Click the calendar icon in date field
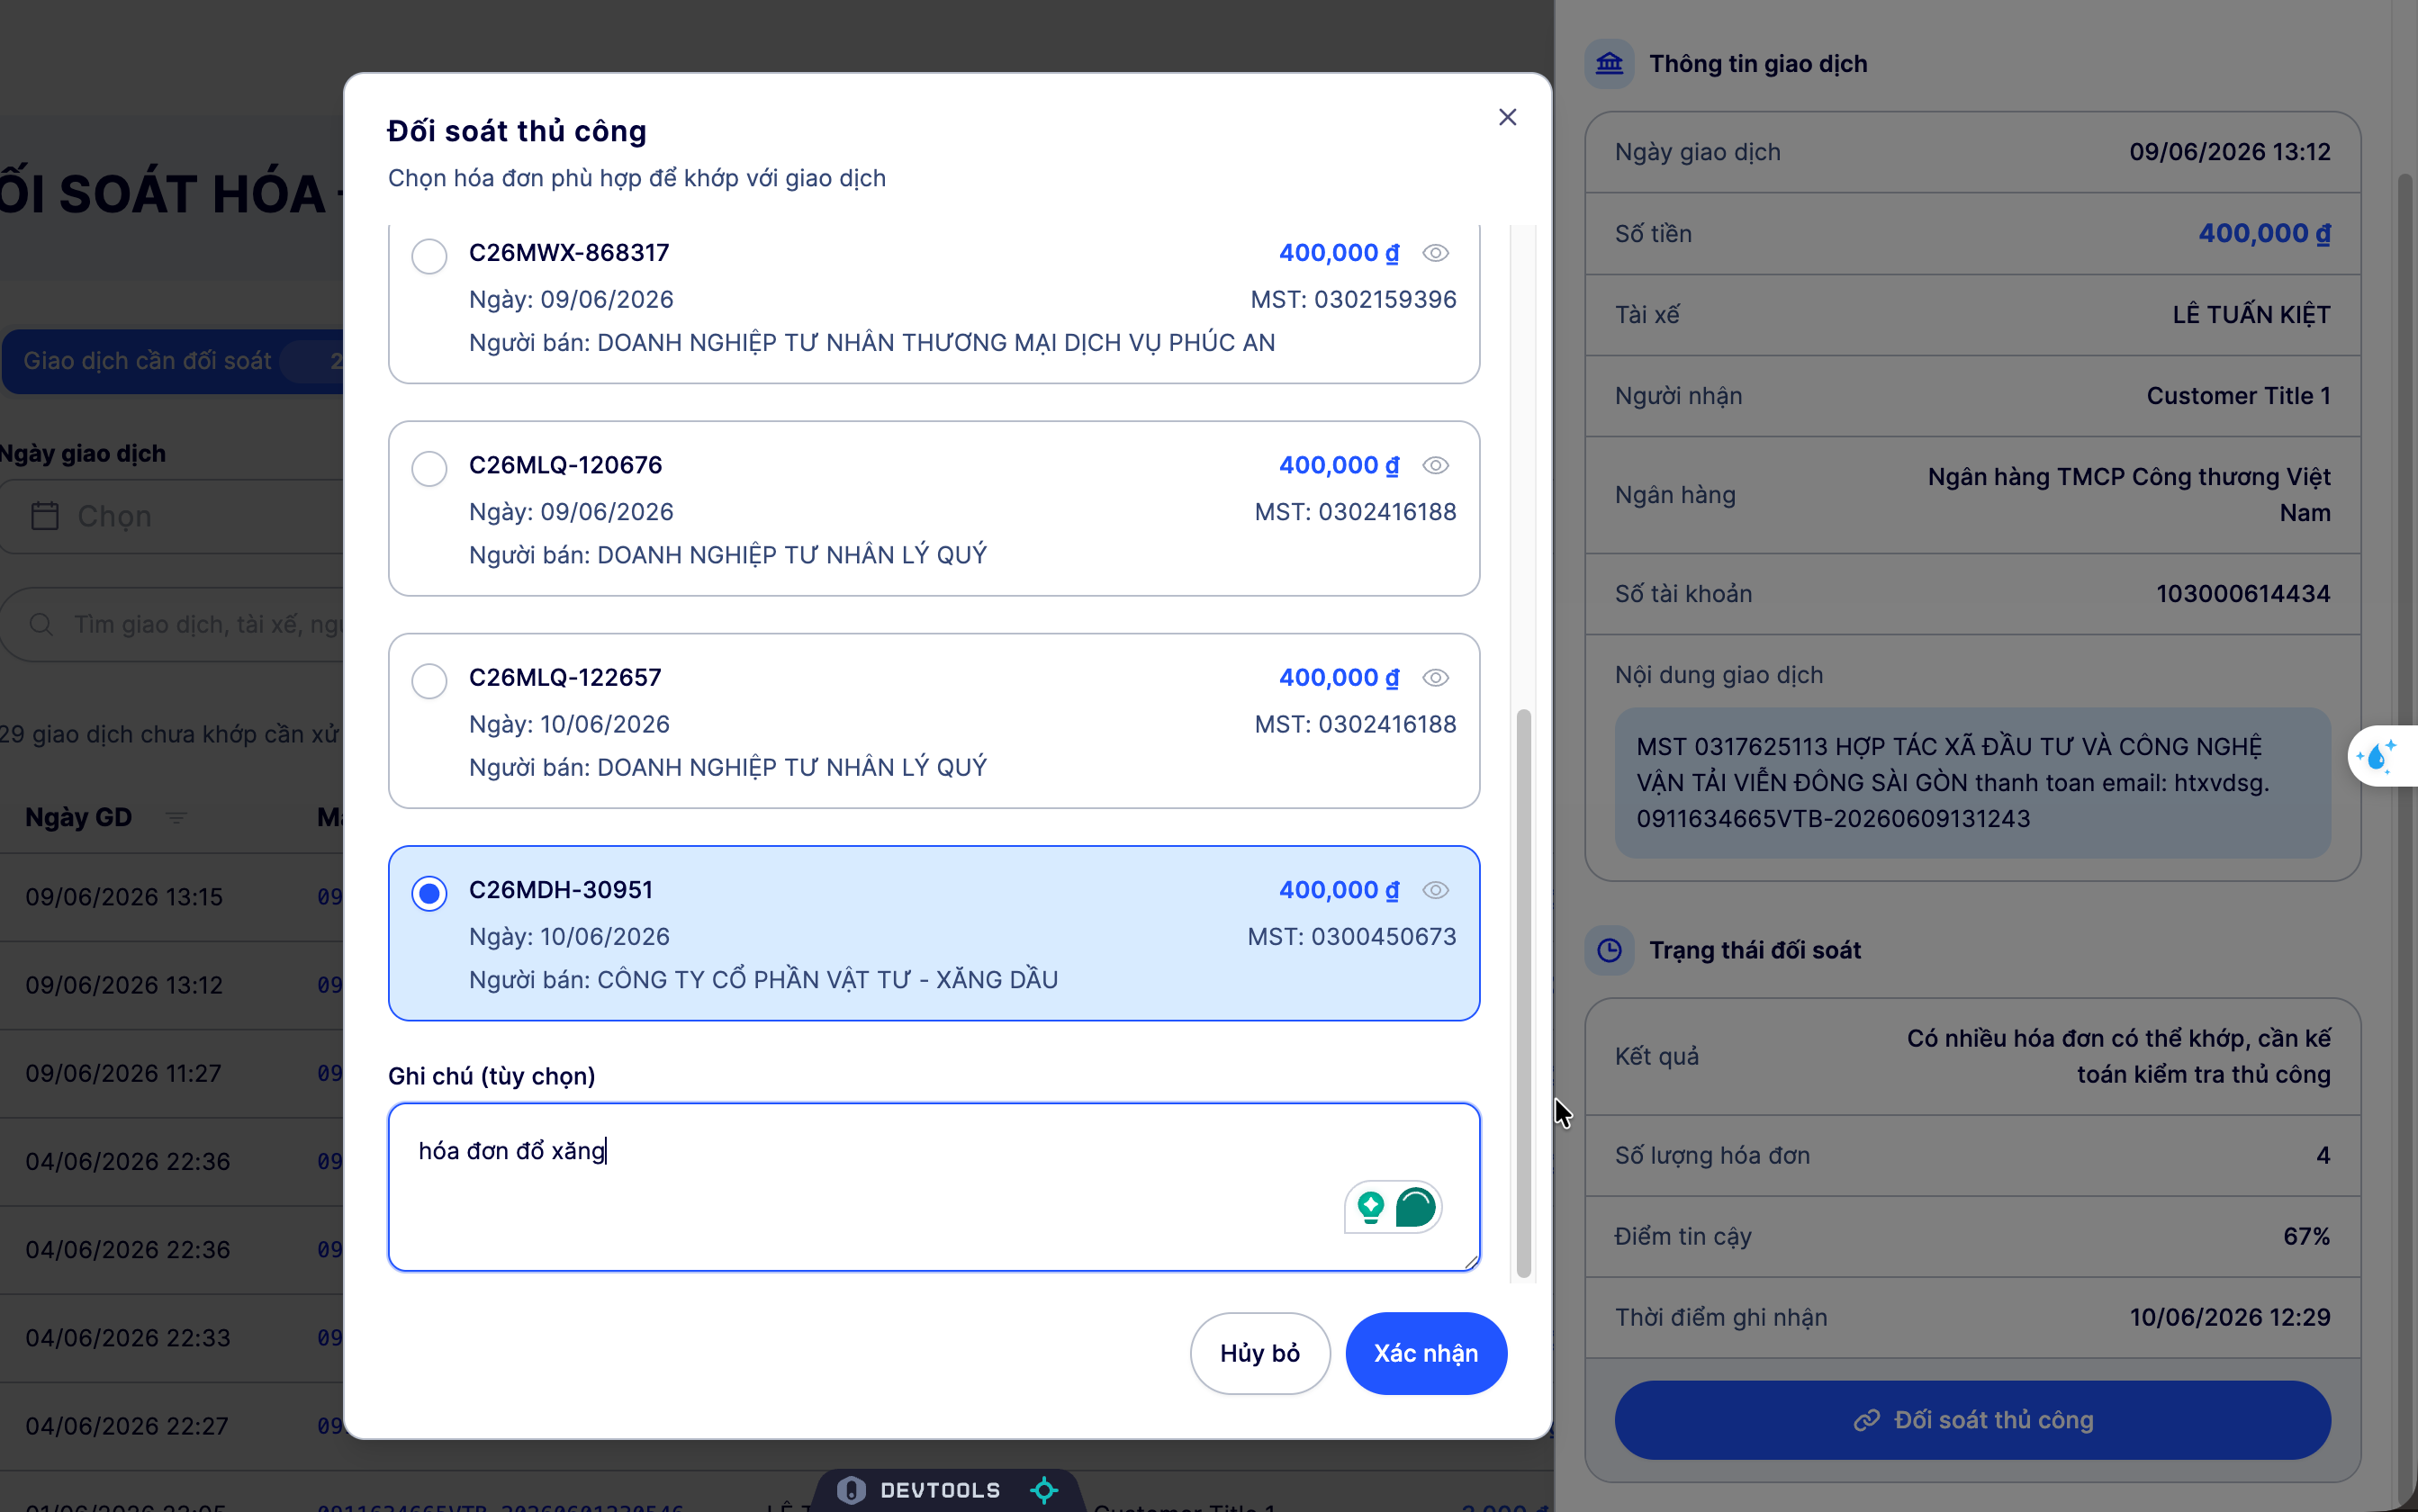2418x1512 pixels. pos(45,516)
